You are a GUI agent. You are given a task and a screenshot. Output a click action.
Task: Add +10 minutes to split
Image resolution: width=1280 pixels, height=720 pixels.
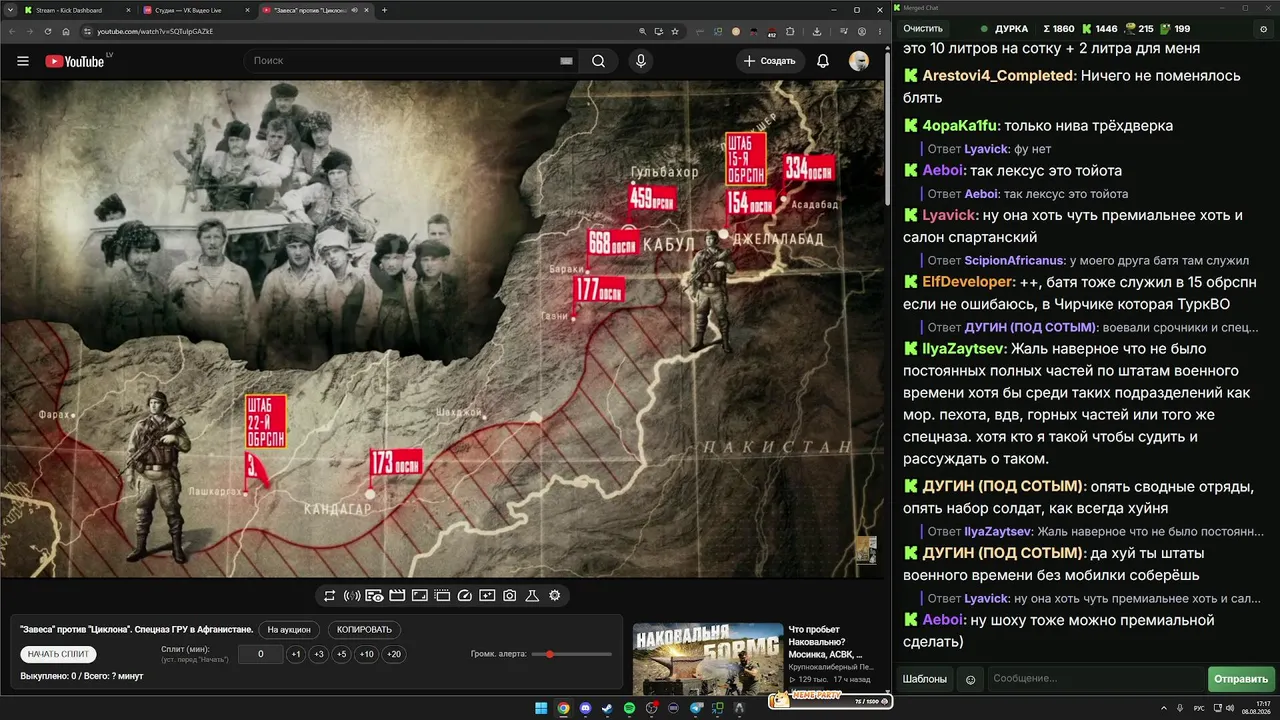coord(367,654)
